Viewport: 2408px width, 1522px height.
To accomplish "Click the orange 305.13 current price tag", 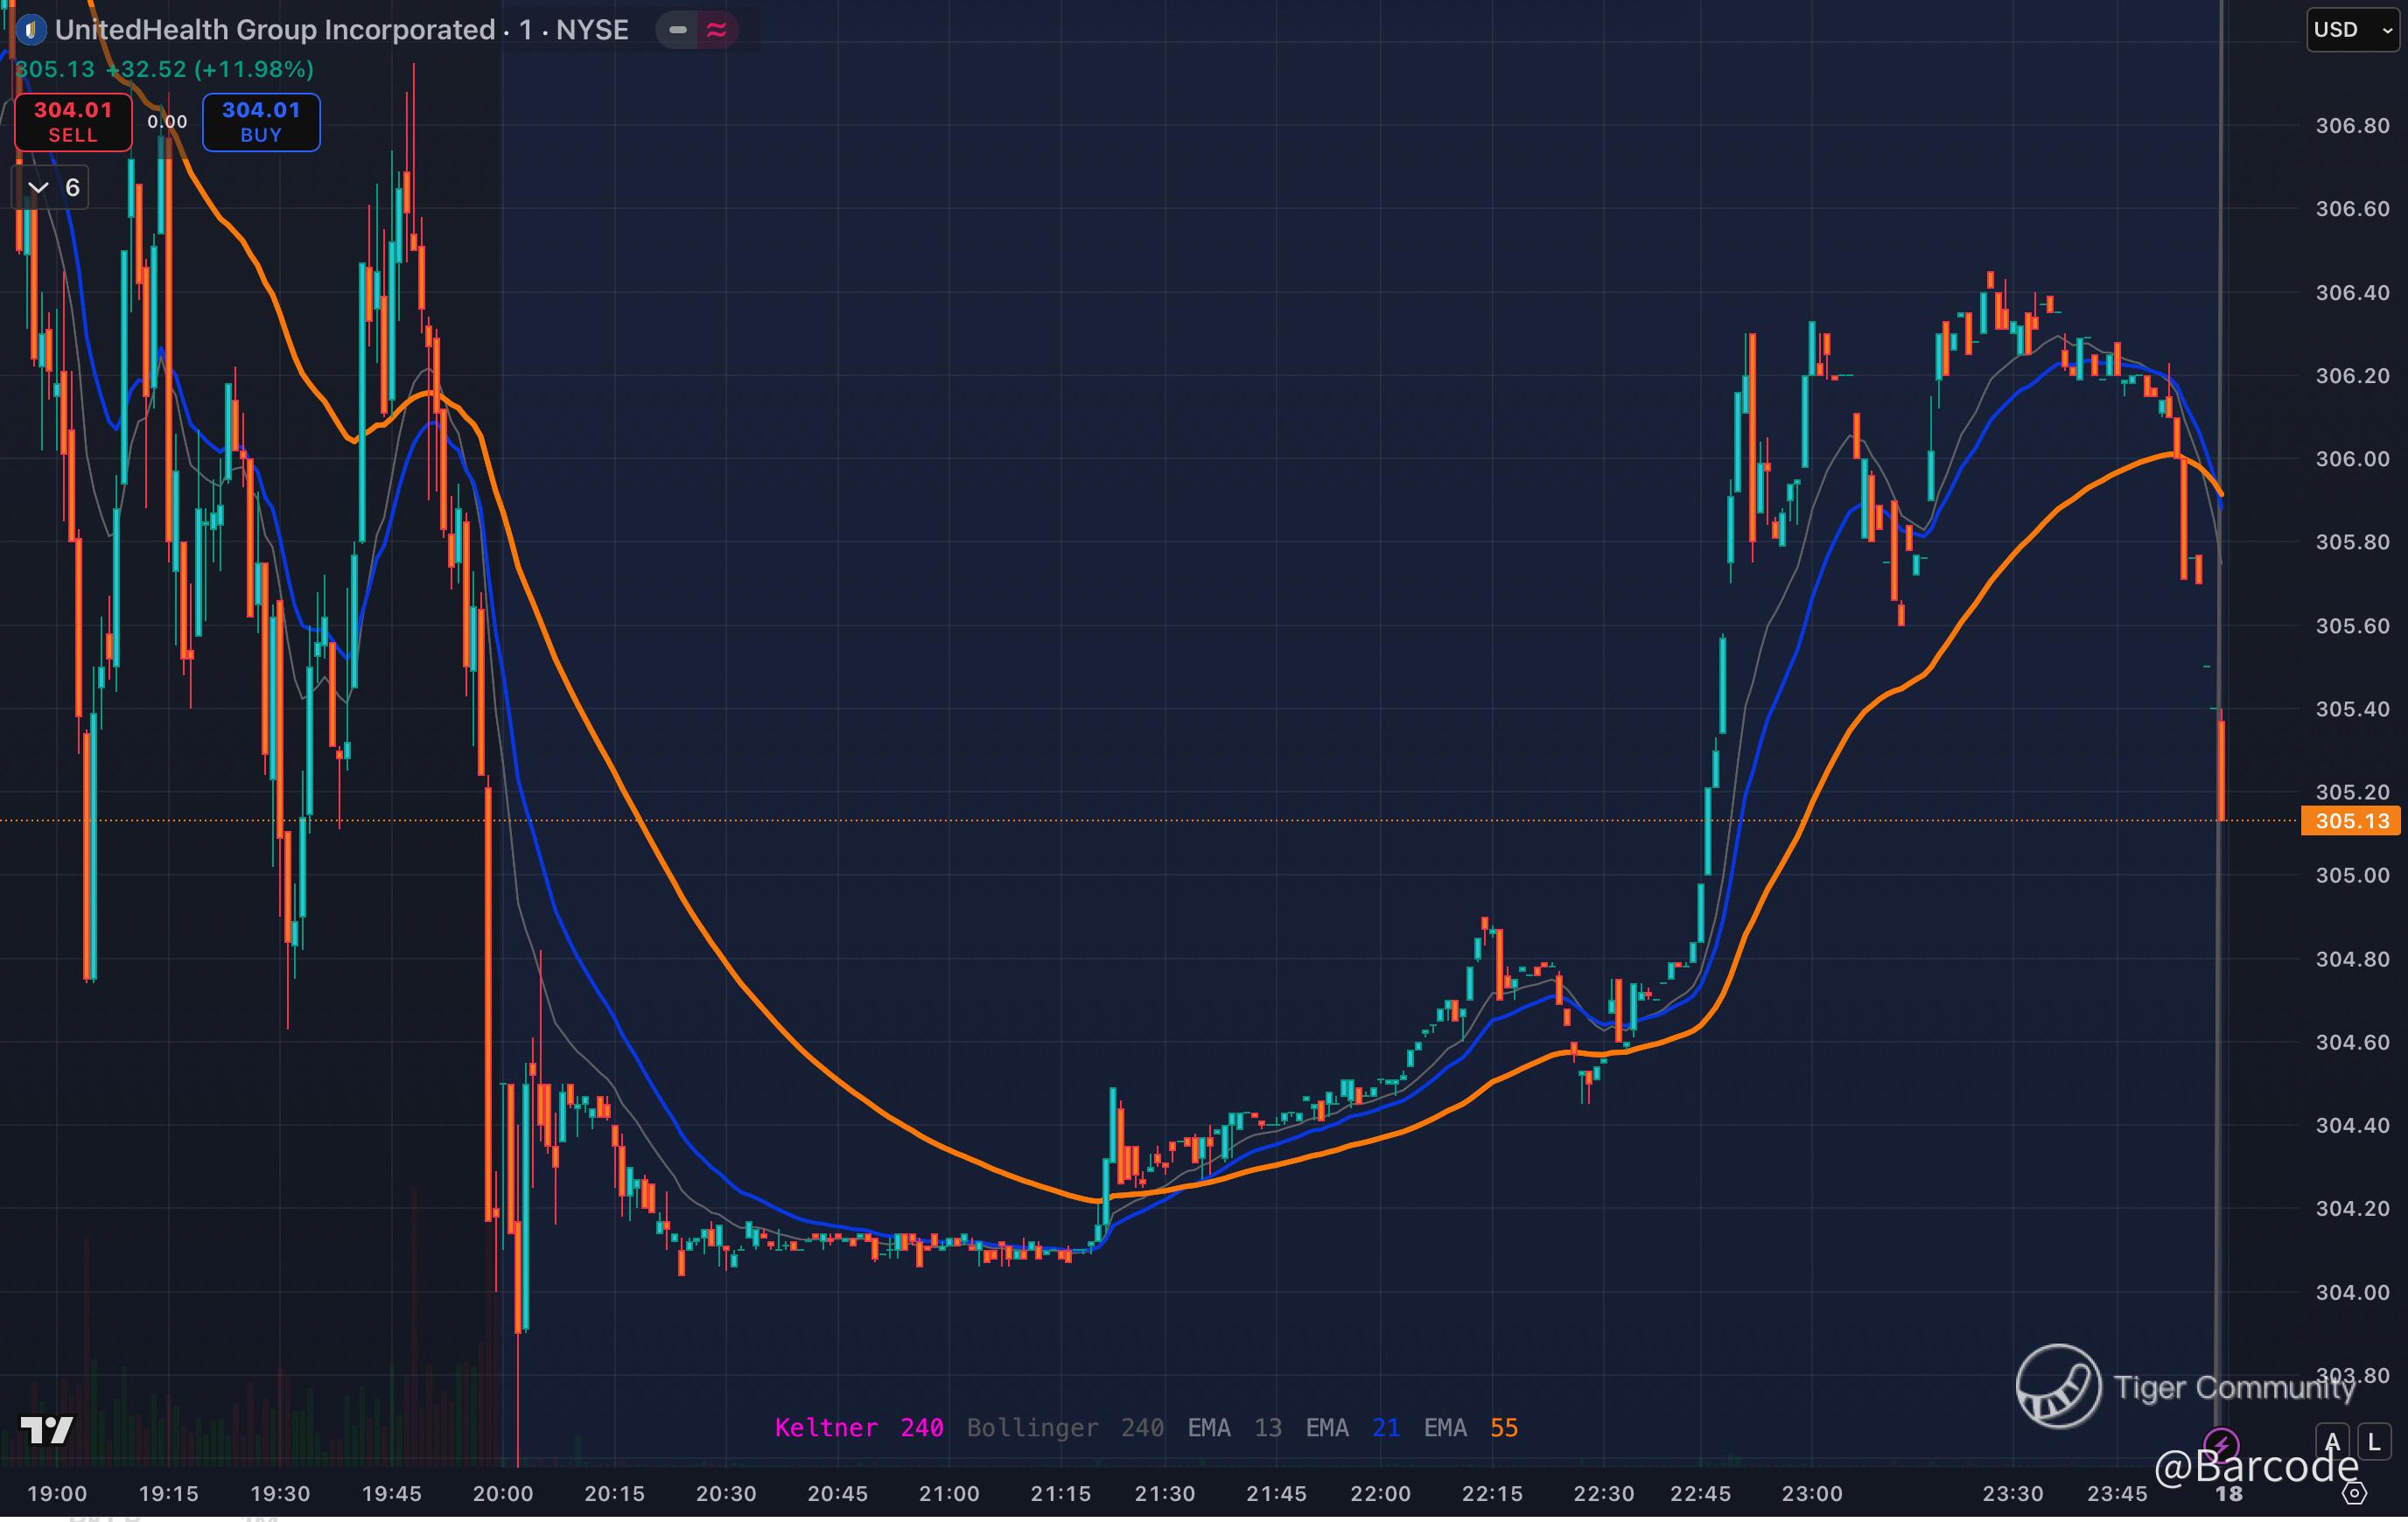I will (2351, 821).
